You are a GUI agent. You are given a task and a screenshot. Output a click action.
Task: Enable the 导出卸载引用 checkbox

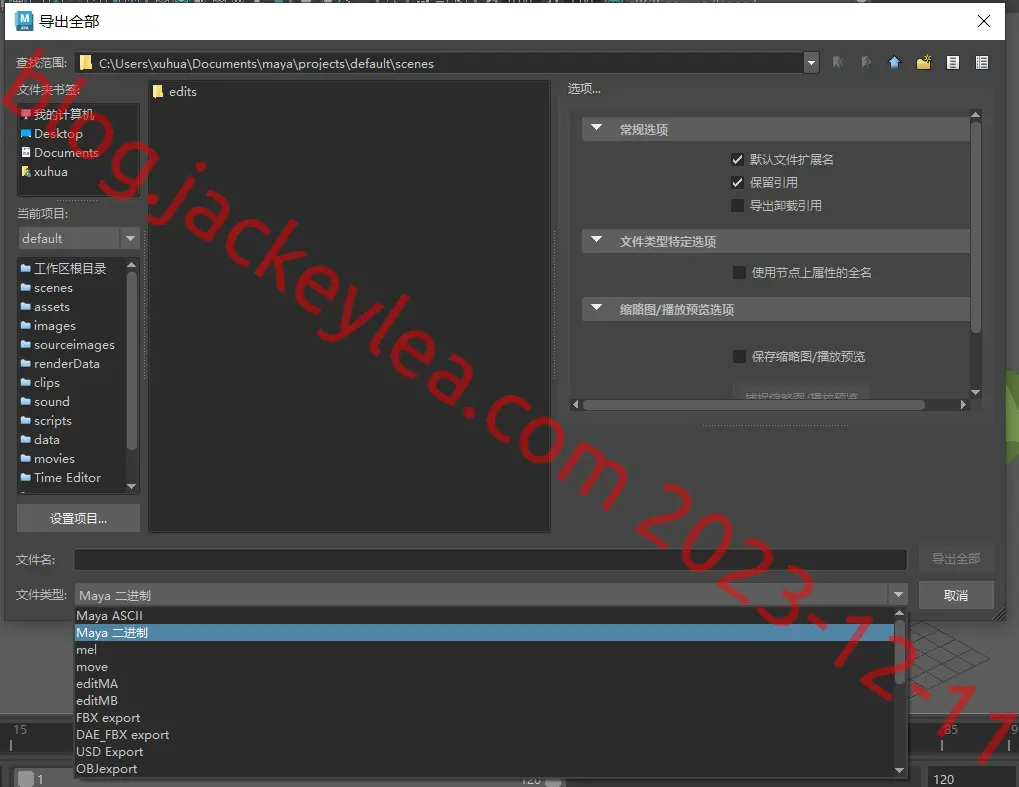tap(738, 205)
